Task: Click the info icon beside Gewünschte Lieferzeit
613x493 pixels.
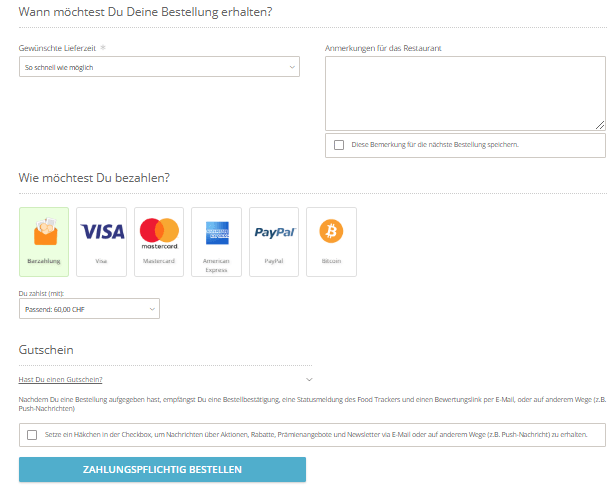Action: [x=103, y=47]
